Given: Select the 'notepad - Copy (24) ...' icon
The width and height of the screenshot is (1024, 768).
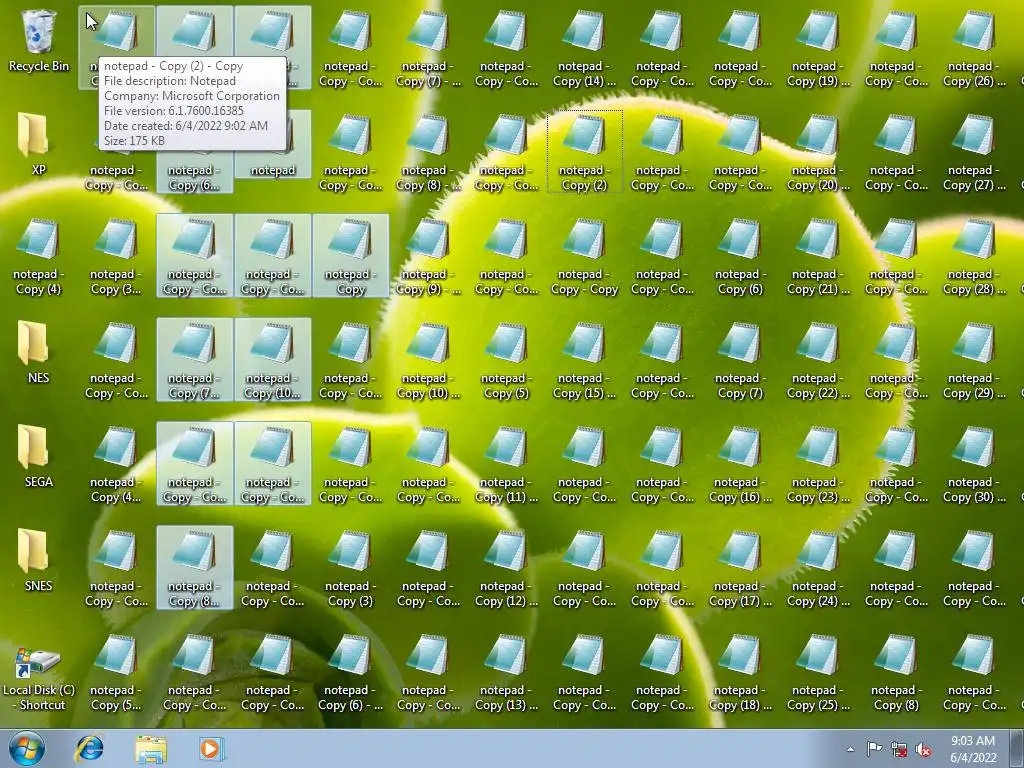Looking at the screenshot, I should (x=818, y=568).
